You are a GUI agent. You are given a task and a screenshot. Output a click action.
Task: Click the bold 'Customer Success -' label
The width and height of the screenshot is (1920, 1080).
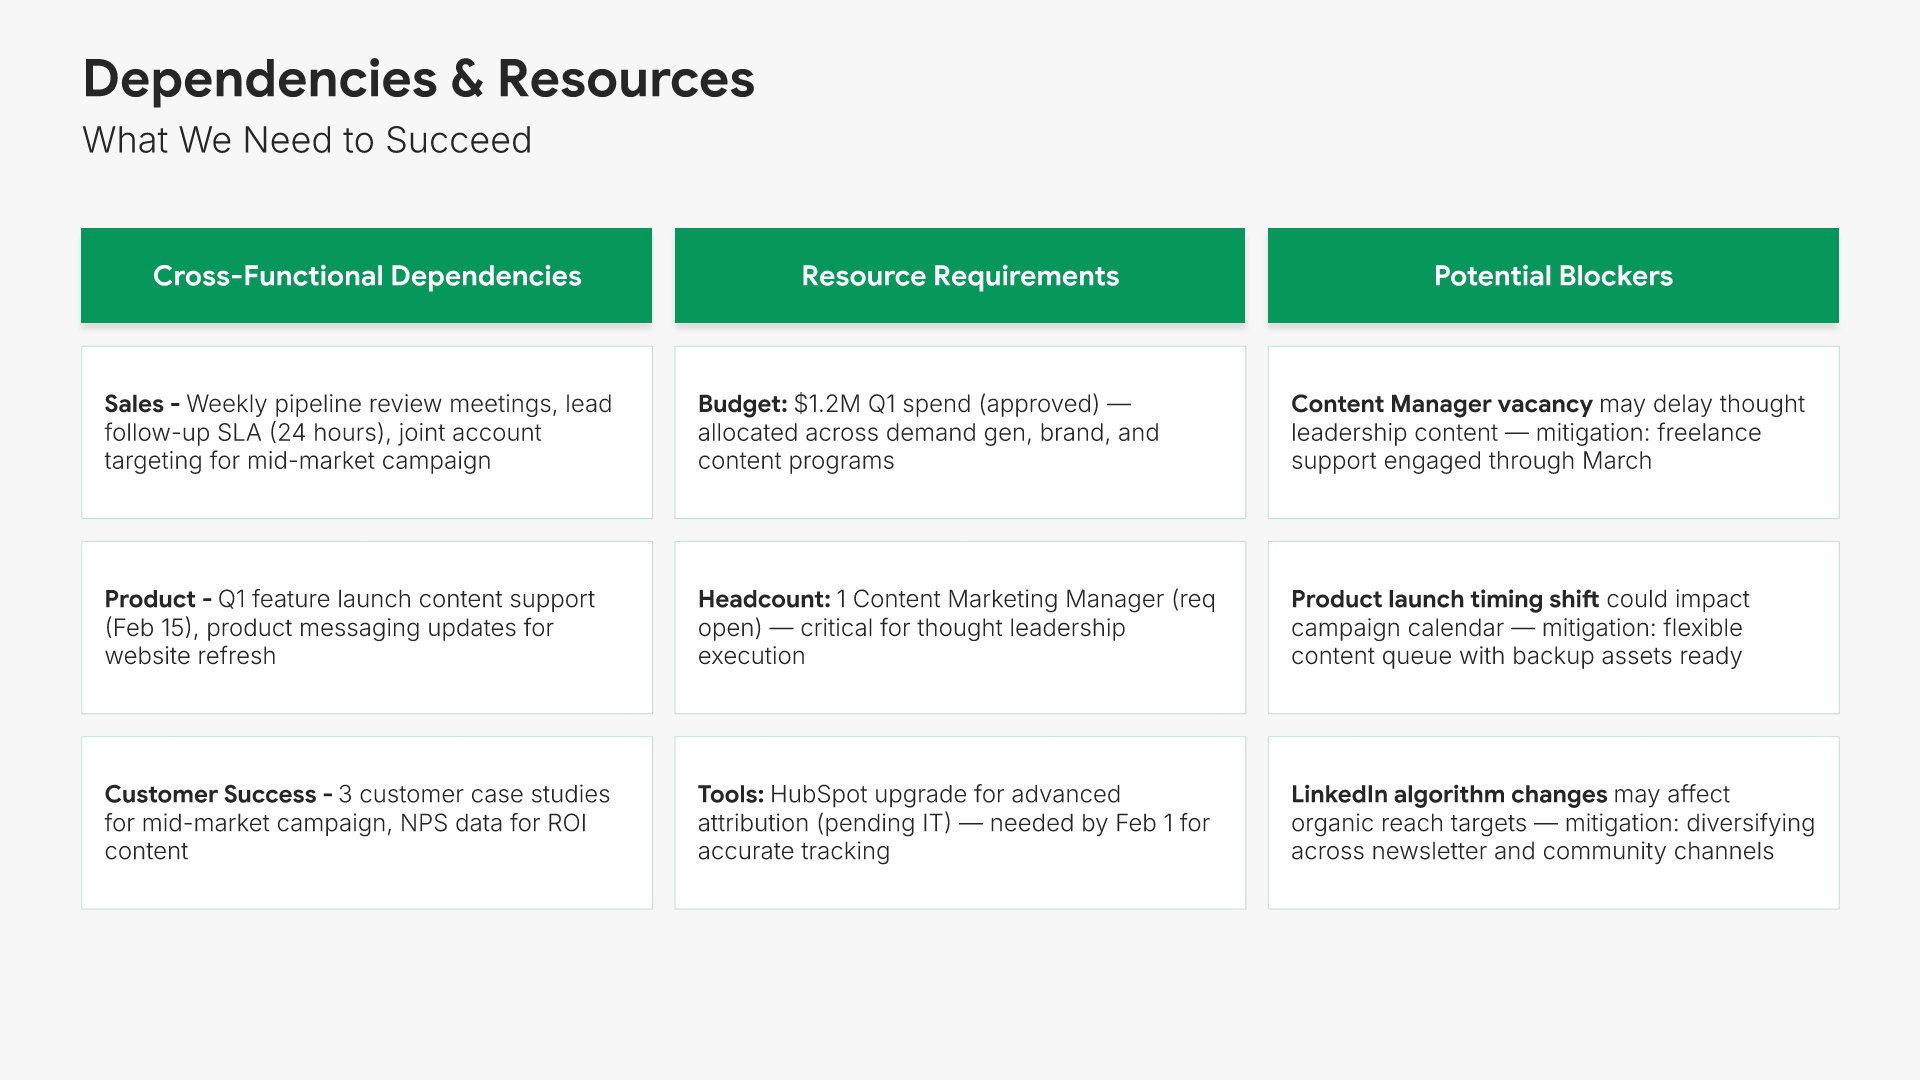click(x=218, y=794)
